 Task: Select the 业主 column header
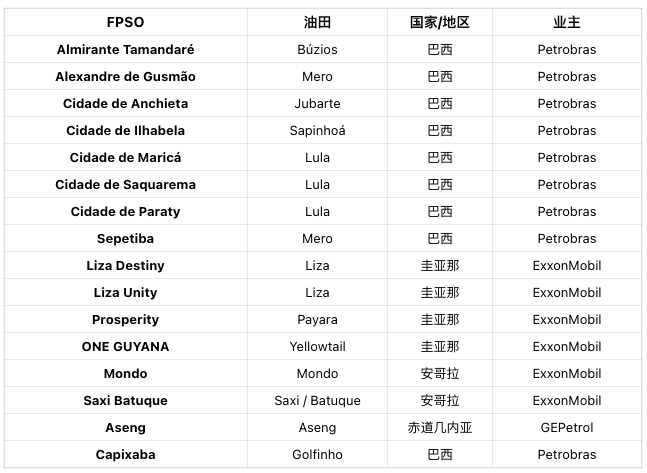click(x=567, y=22)
